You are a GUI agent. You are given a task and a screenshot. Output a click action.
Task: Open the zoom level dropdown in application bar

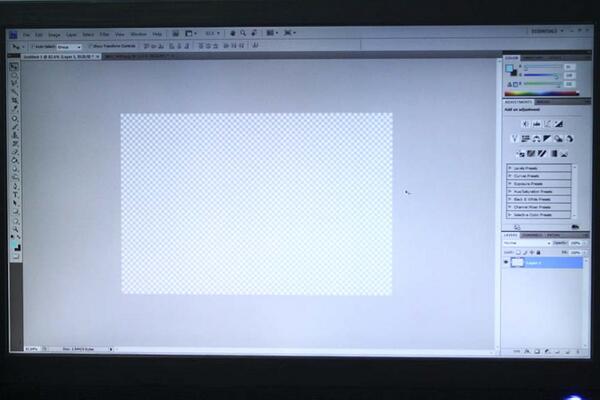213,34
